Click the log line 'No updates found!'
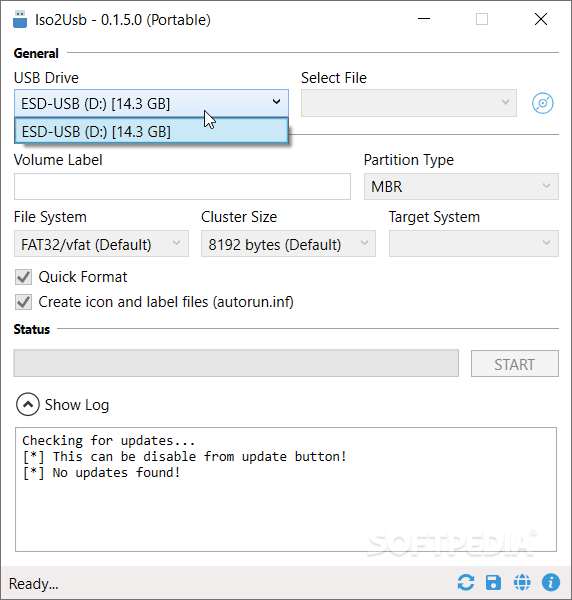This screenshot has height=600, width=572. (x=116, y=473)
